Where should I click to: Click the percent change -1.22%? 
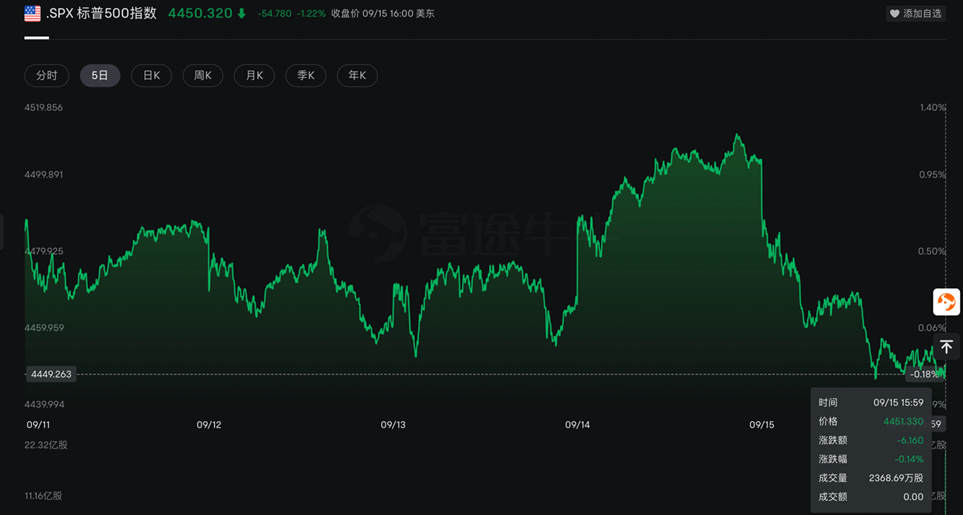click(311, 14)
